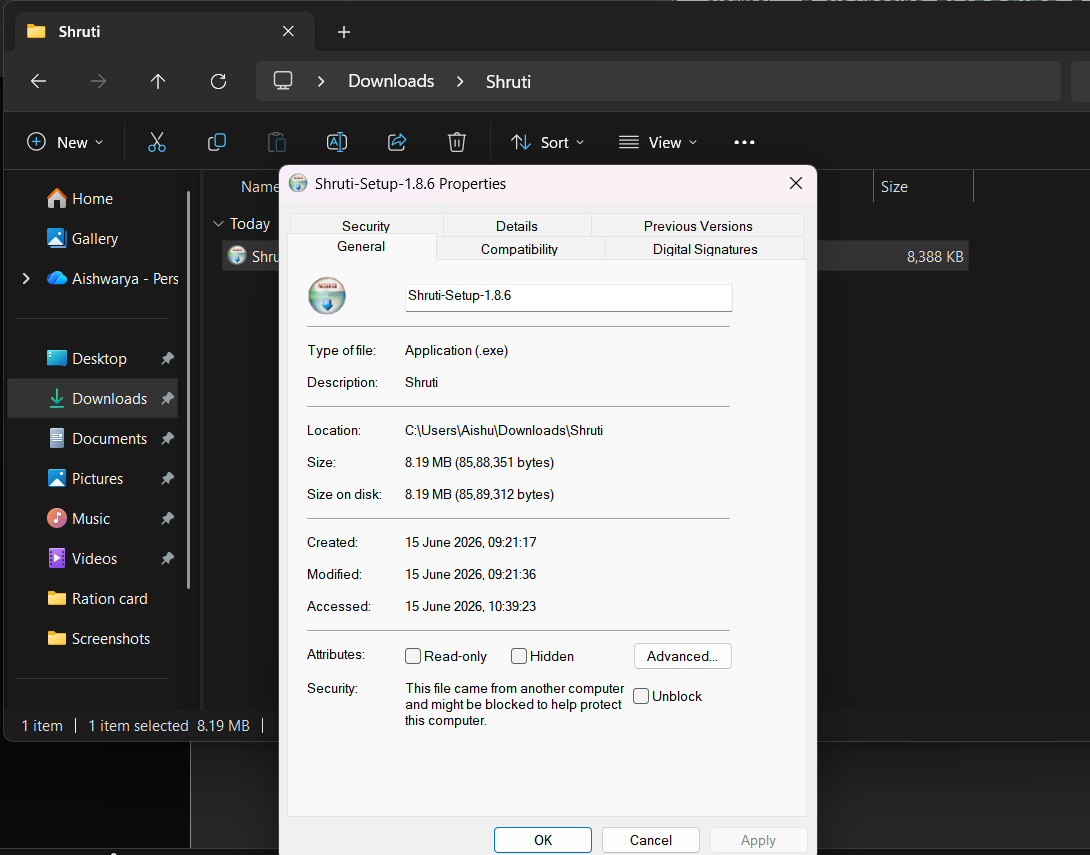
Task: Click the This PC monitor icon in address bar
Action: coord(283,81)
